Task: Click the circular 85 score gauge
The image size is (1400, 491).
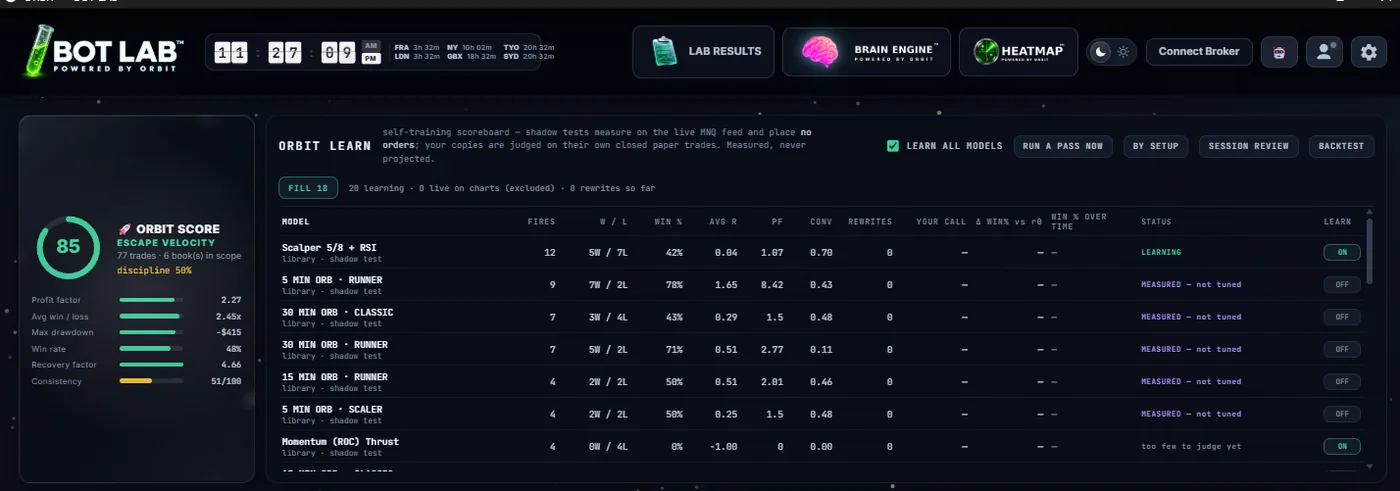Action: click(x=68, y=247)
